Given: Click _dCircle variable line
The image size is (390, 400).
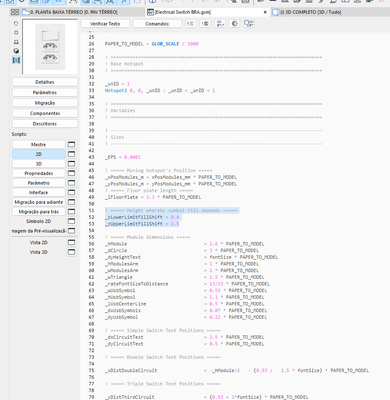Looking at the screenshot, I should [182, 250].
